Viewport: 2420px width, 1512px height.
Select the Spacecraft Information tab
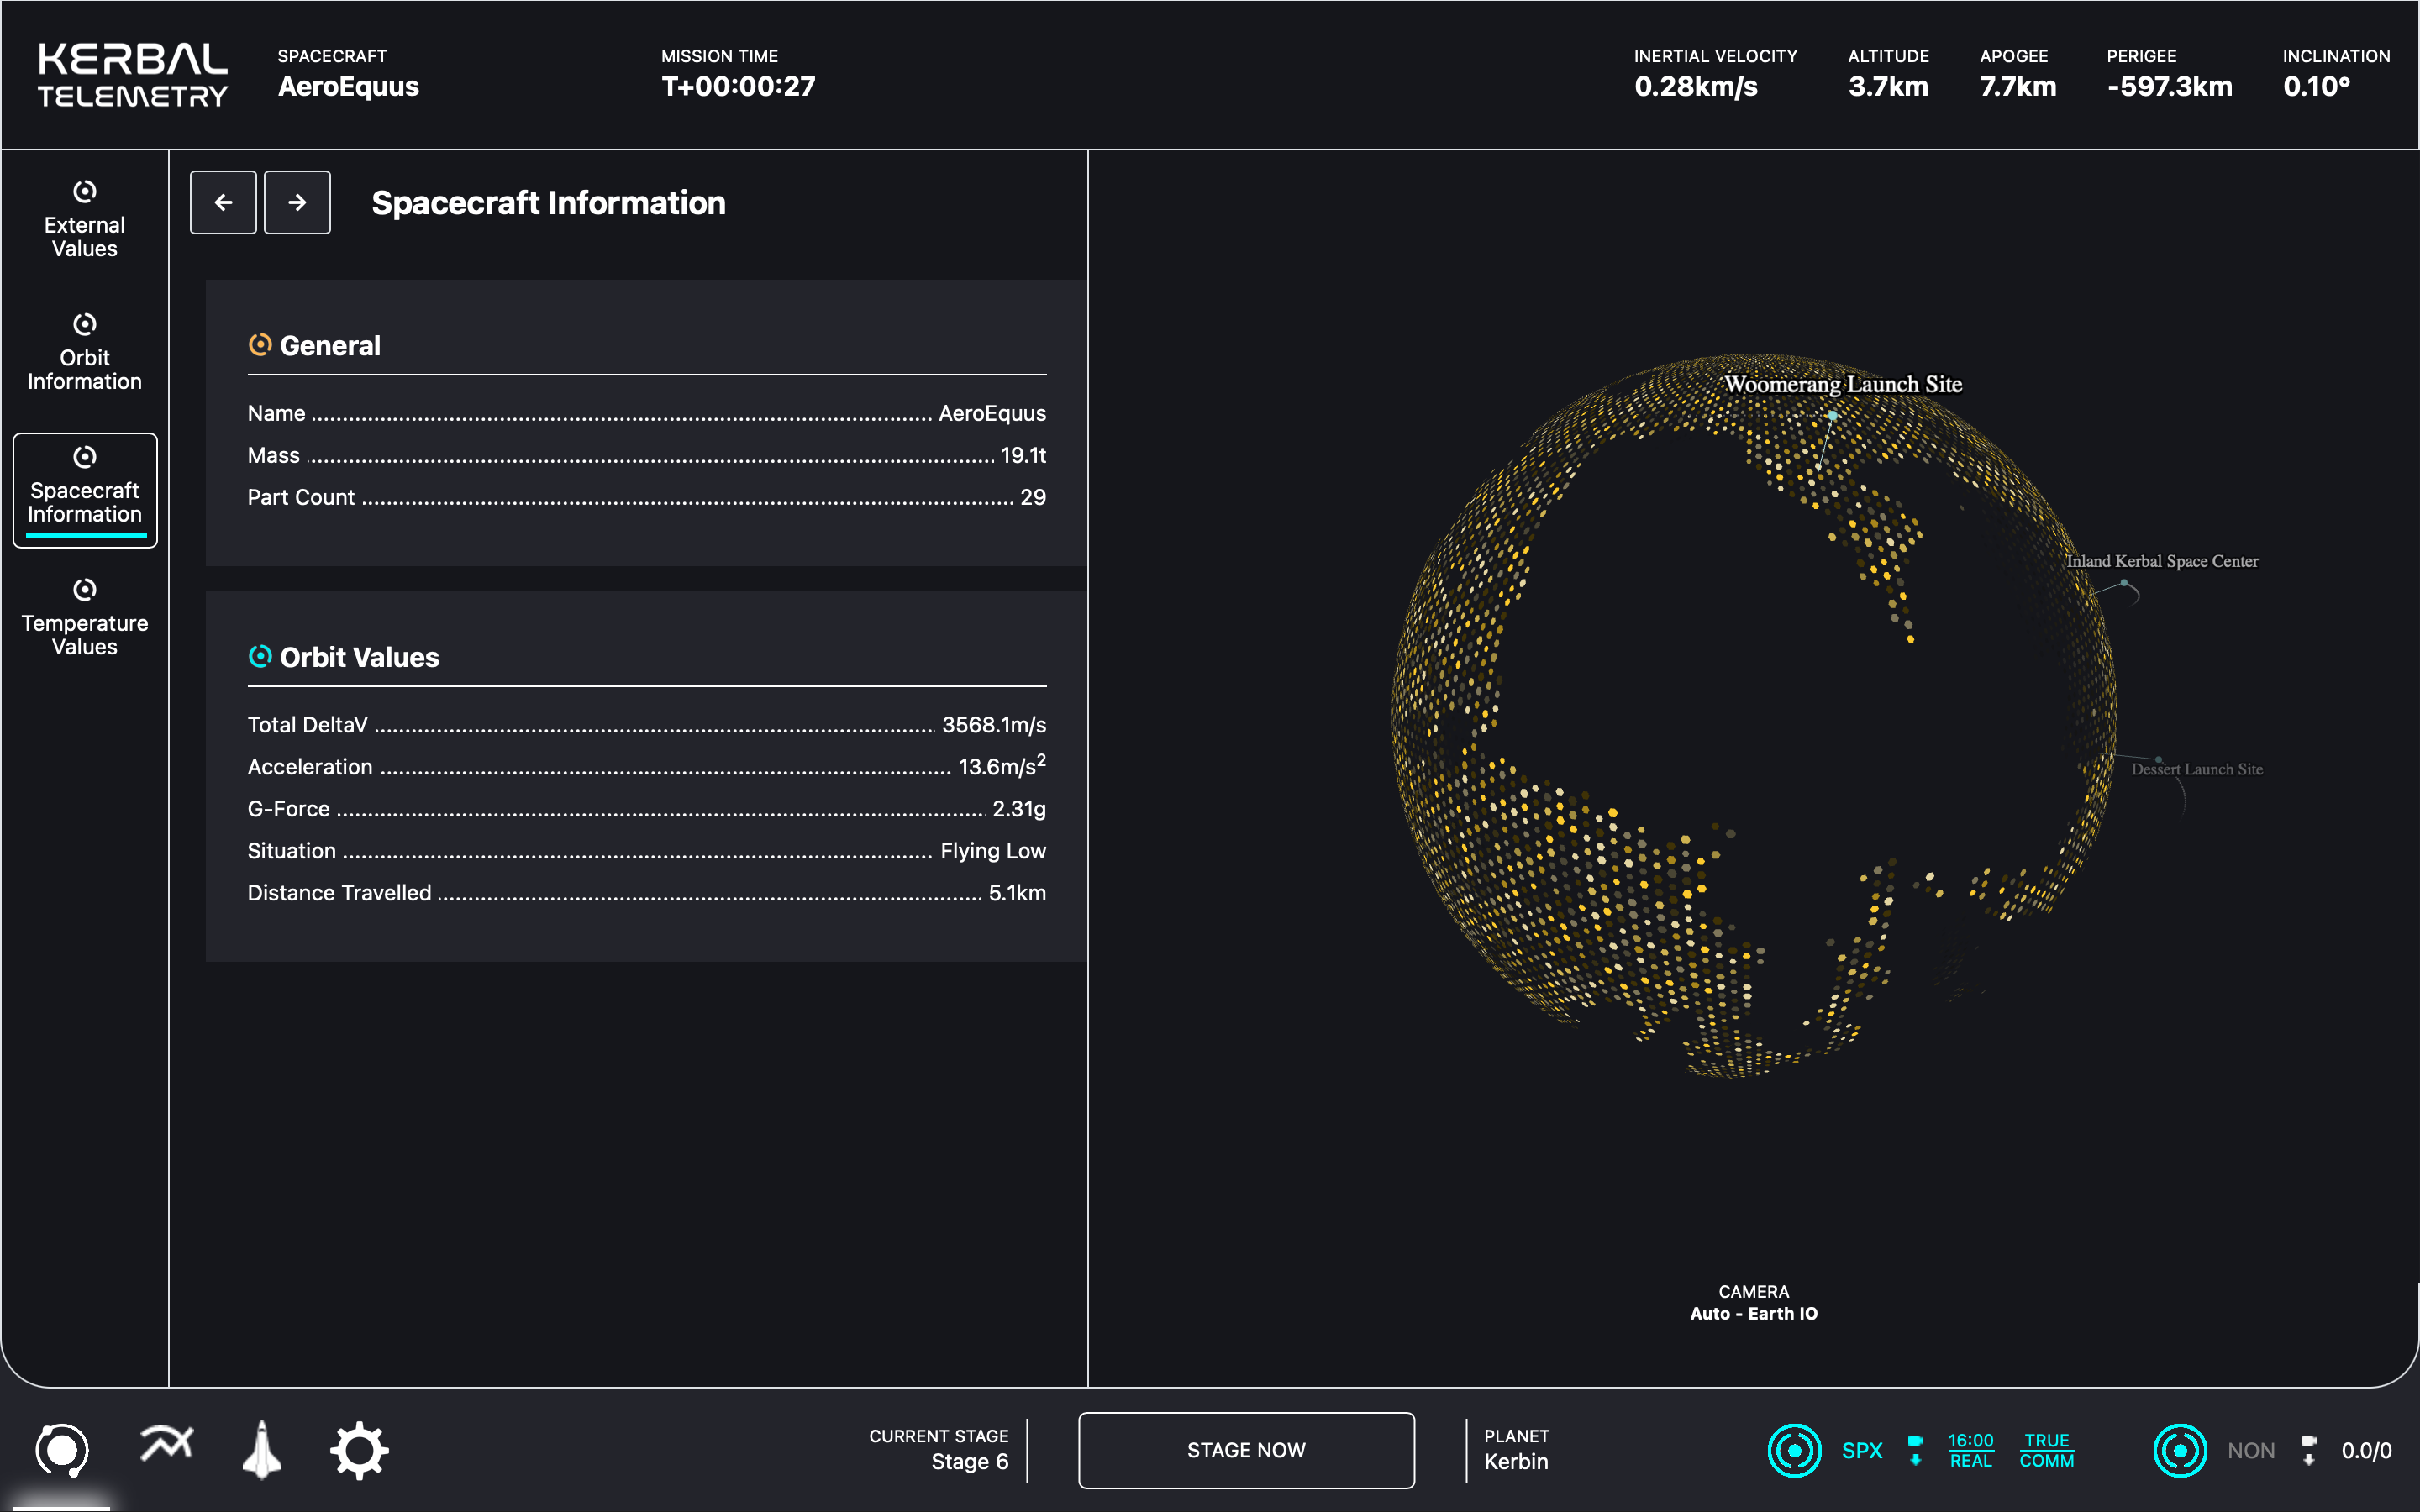85,489
